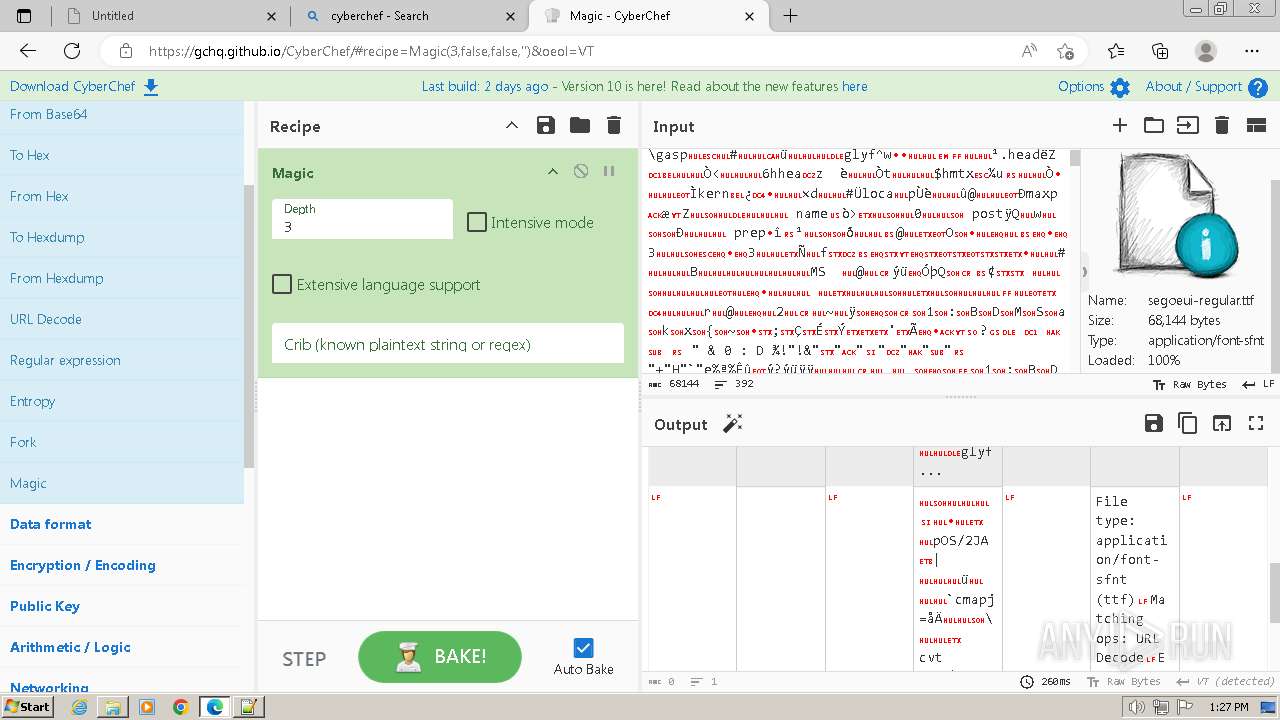
Task: Click the BAKE! button
Action: (x=440, y=657)
